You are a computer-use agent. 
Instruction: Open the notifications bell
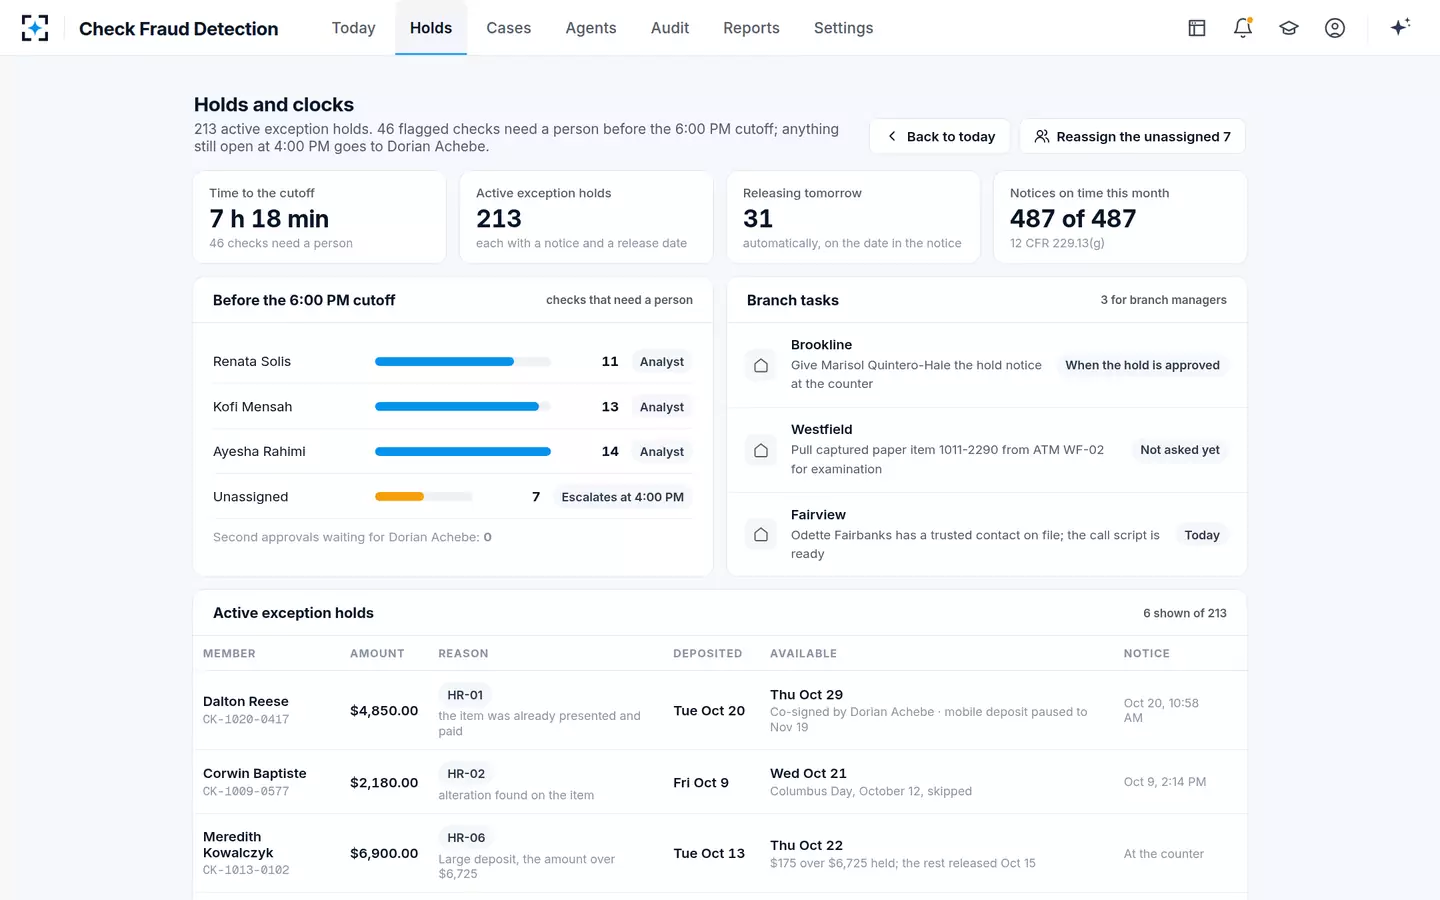1243,28
